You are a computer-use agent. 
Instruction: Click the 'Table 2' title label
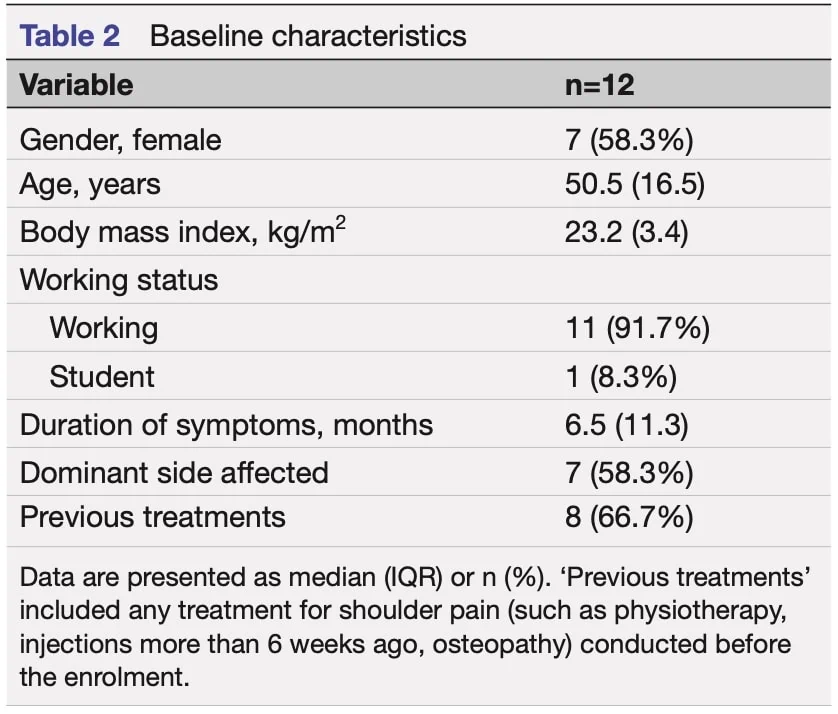[69, 36]
